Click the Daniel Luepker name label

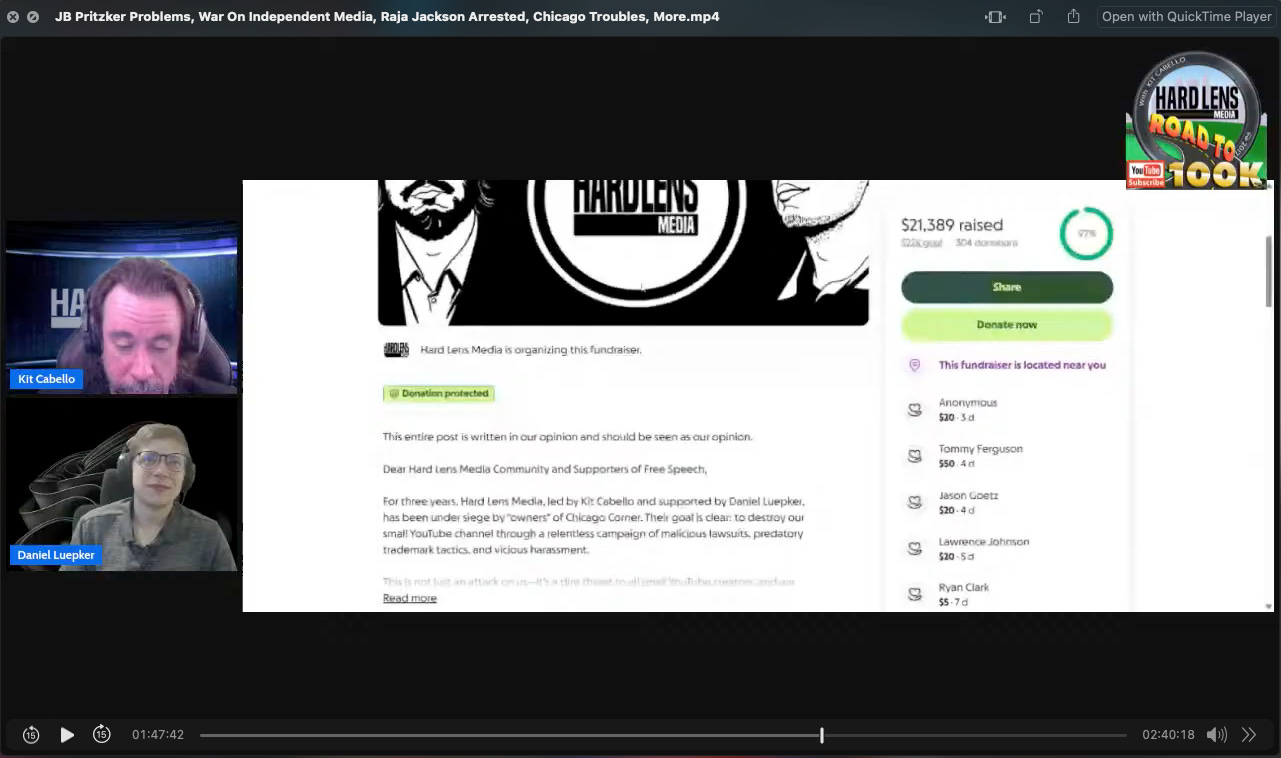[56, 555]
